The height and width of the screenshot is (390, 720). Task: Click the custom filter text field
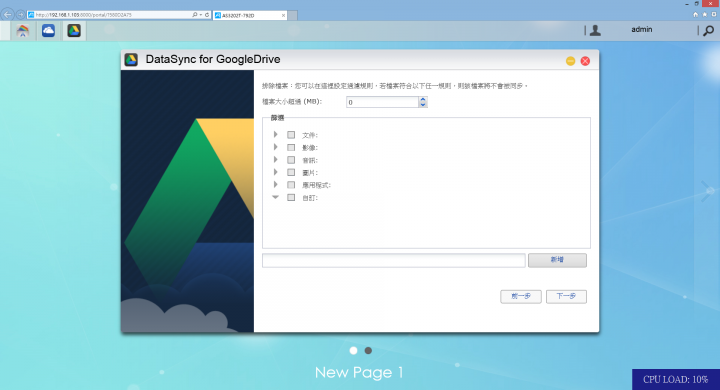tap(394, 260)
